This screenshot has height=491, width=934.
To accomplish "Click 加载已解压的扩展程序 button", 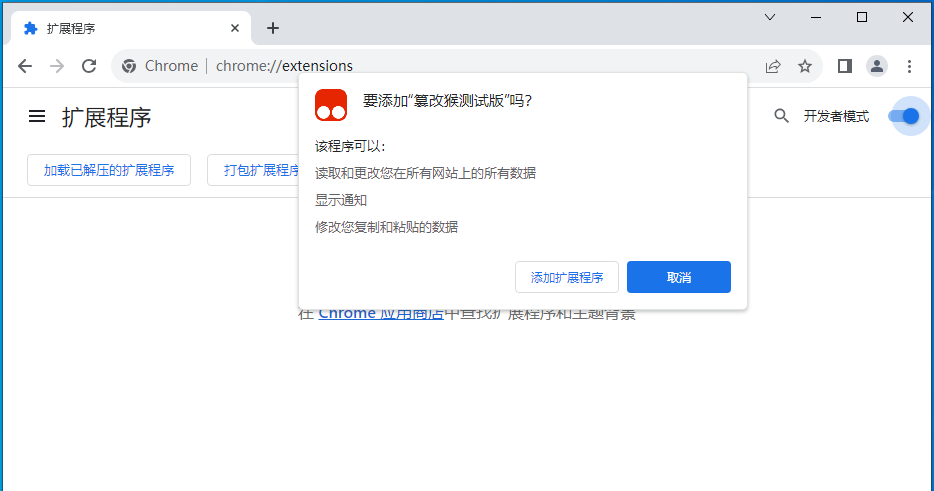I will coord(109,170).
